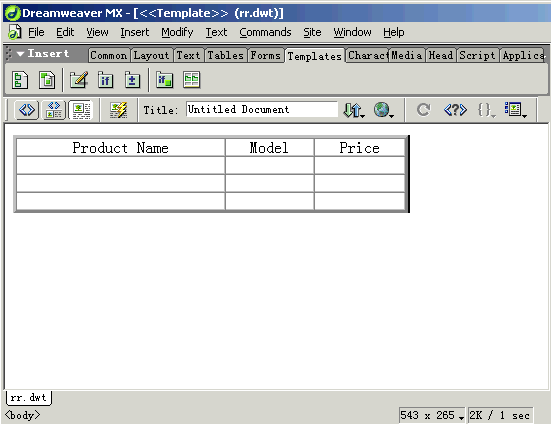This screenshot has width=551, height=424.
Task: Click the Refresh Design View button
Action: [x=423, y=110]
